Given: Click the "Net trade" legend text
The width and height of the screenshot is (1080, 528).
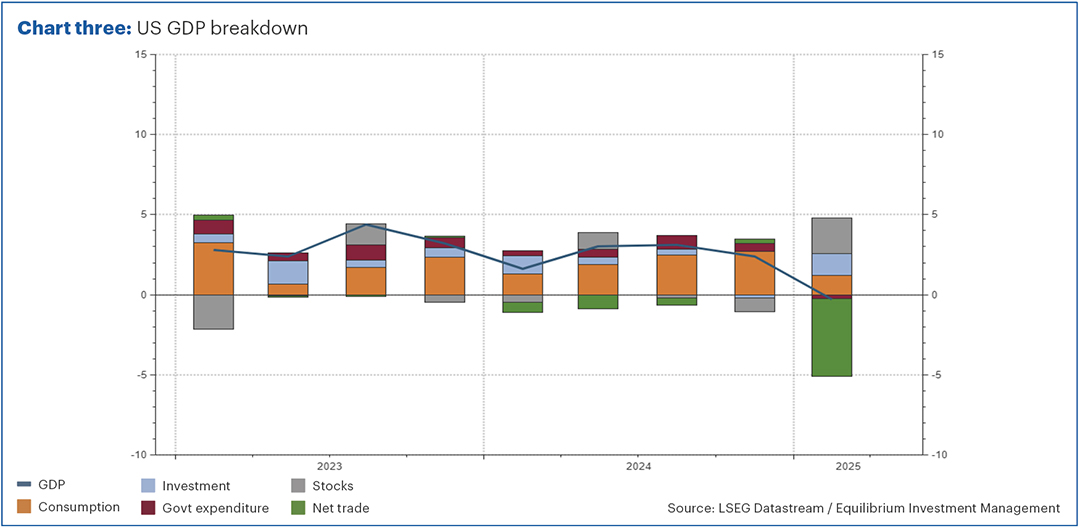Looking at the screenshot, I should tap(342, 508).
